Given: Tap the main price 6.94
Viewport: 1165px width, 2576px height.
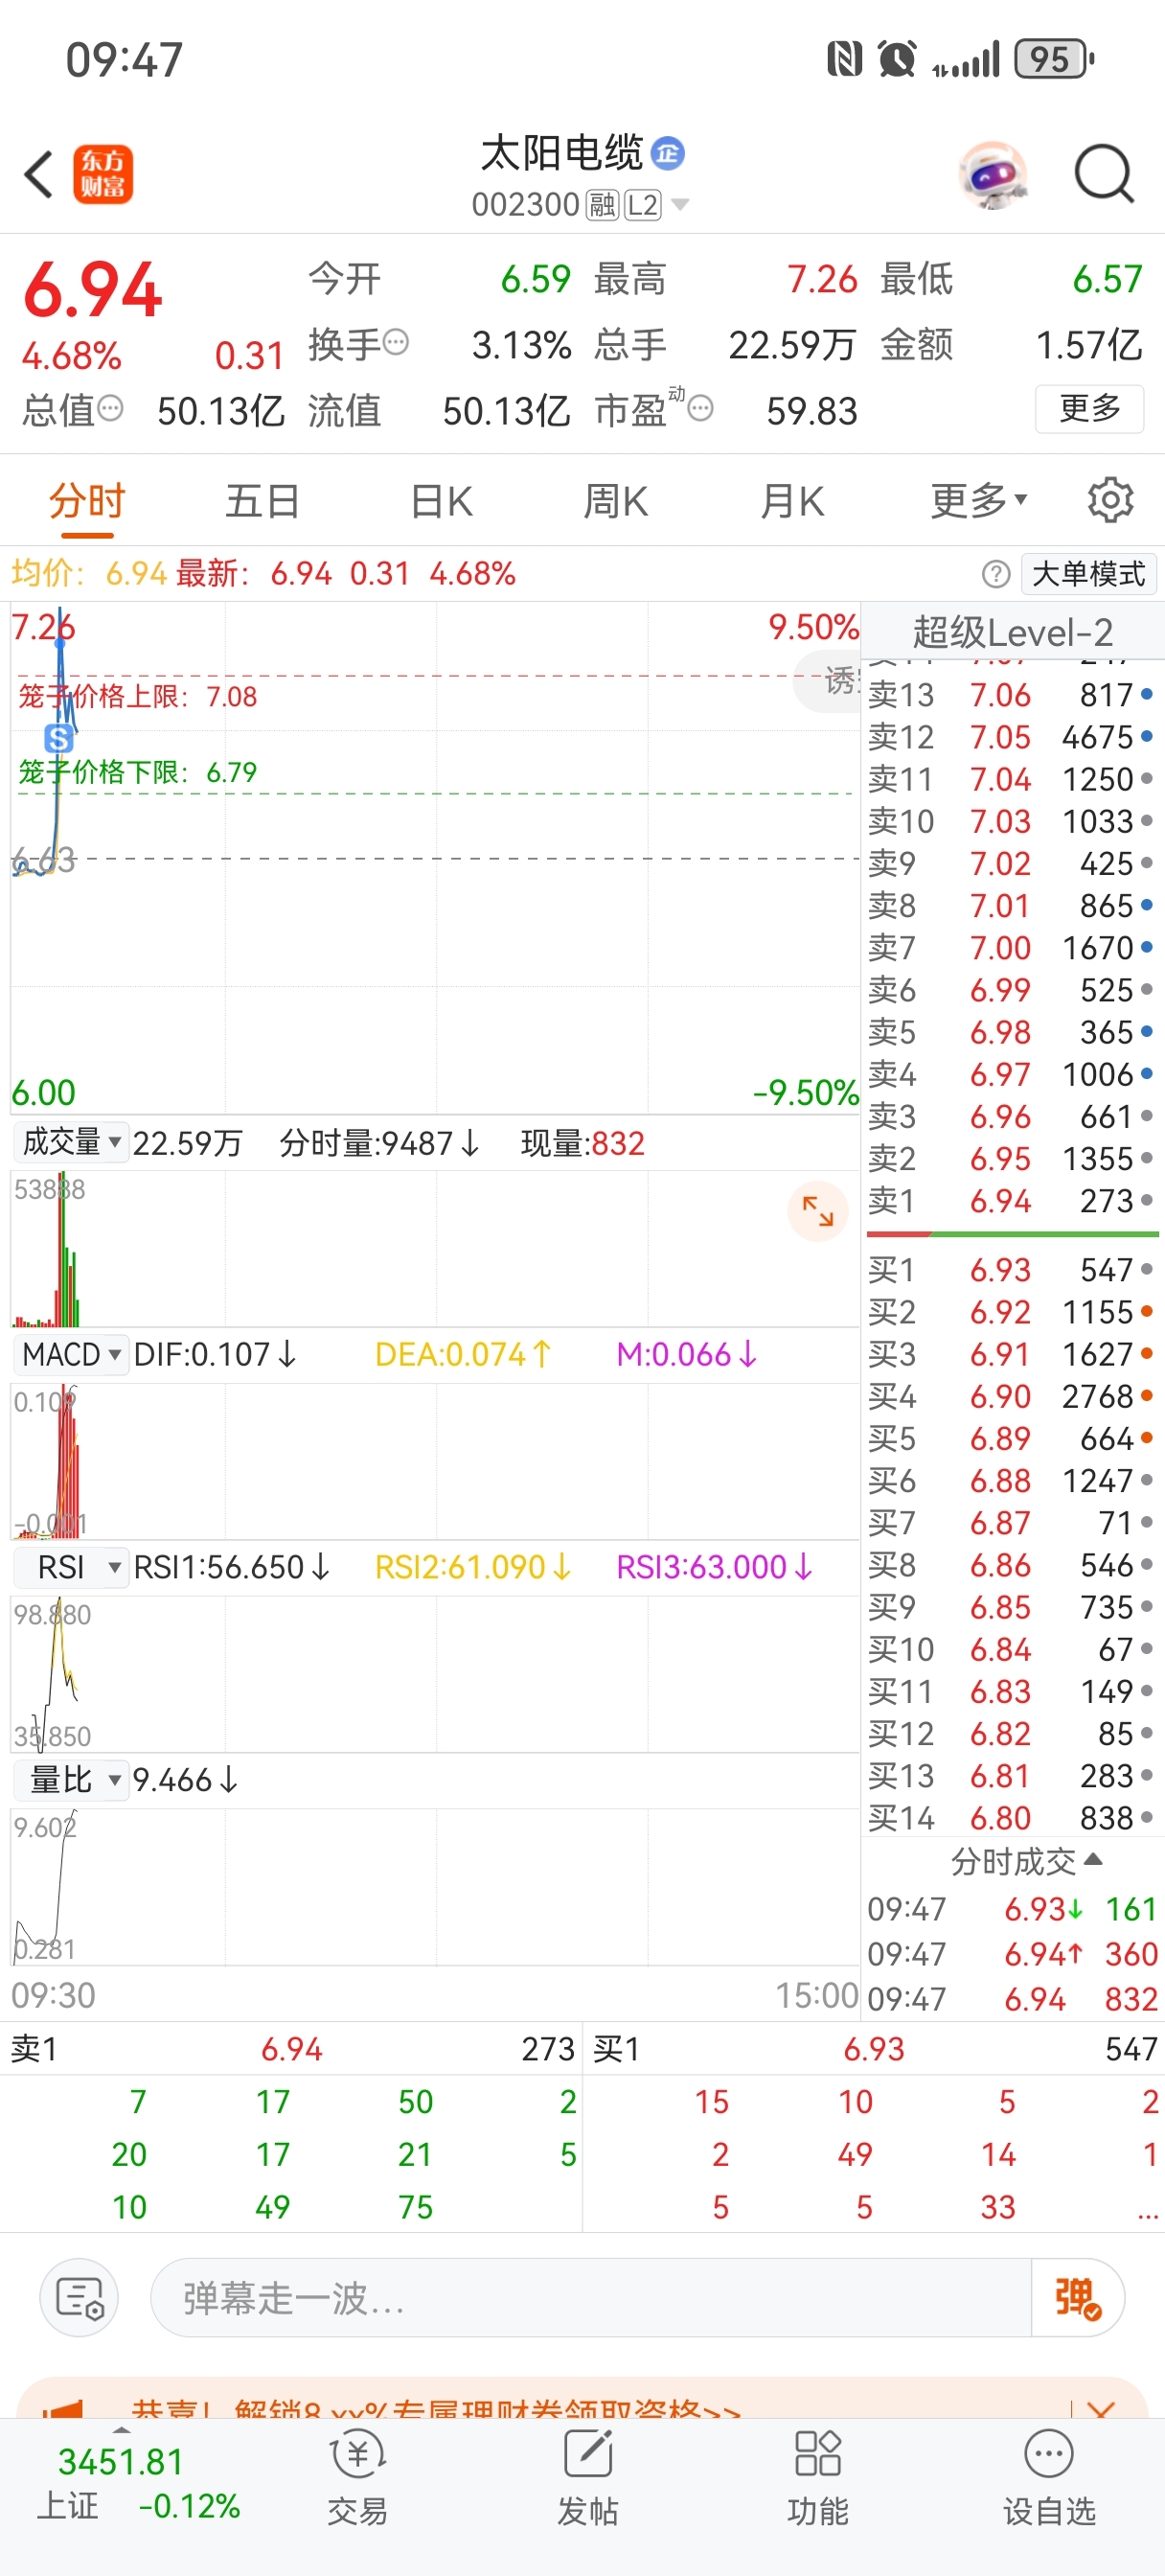Looking at the screenshot, I should (92, 290).
